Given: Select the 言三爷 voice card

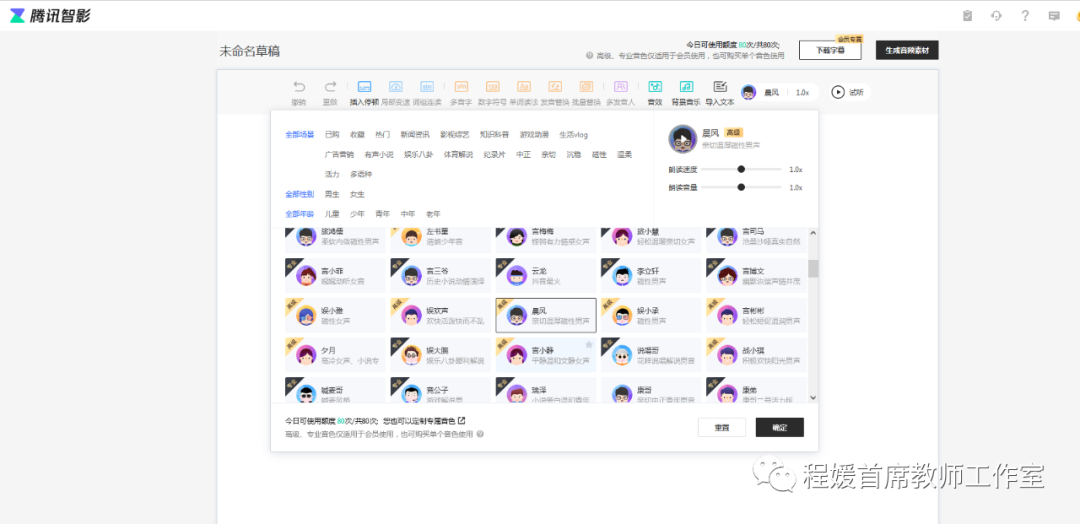Looking at the screenshot, I should 440,275.
